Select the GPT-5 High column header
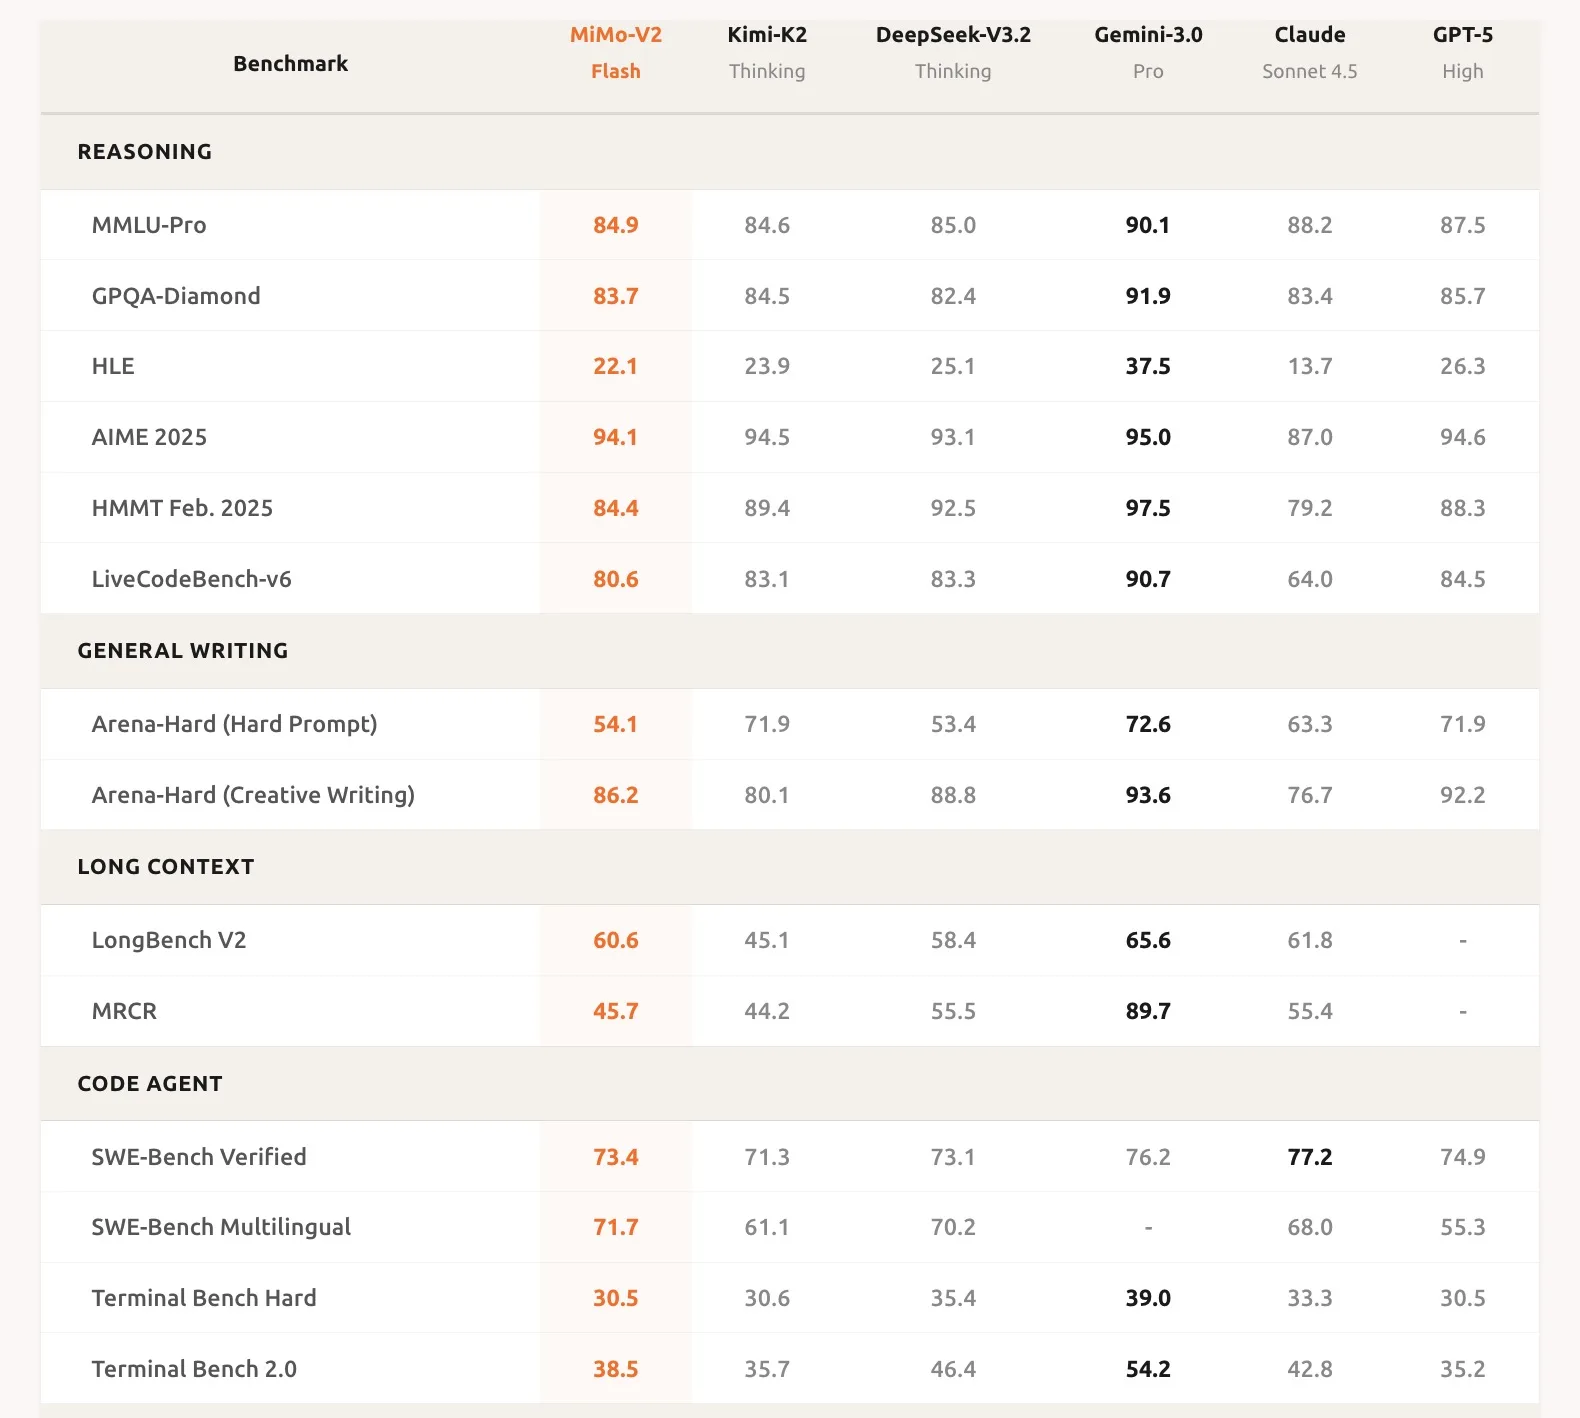The width and height of the screenshot is (1580, 1418). 1462,53
